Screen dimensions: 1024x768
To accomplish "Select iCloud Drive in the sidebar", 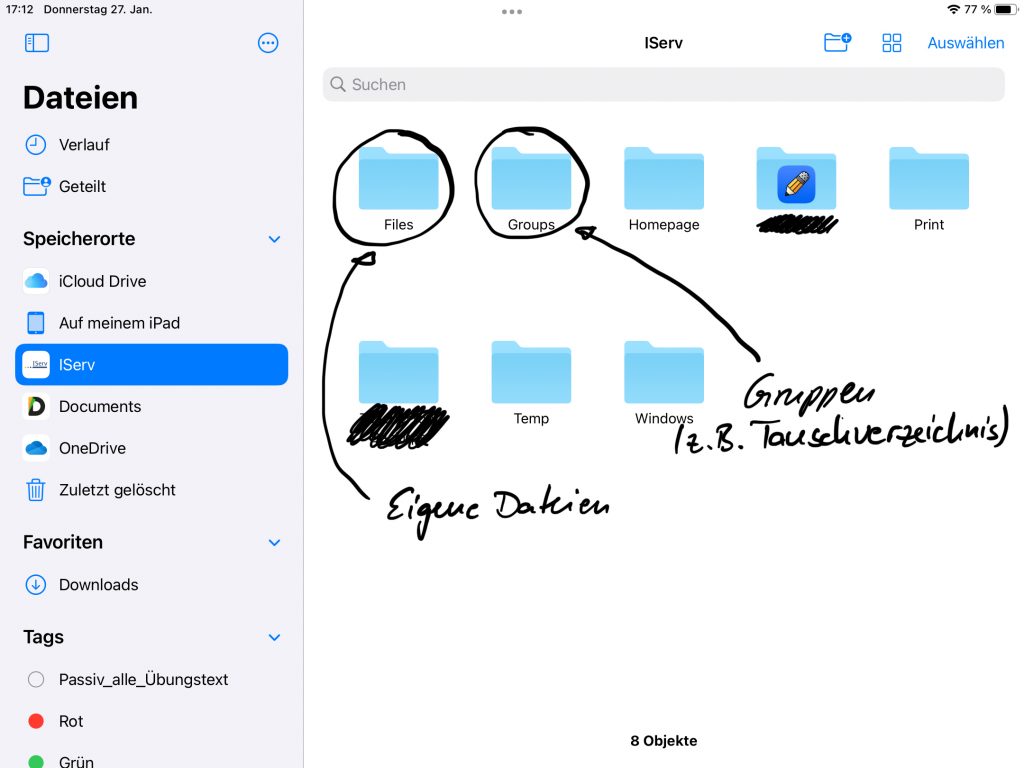I will pyautogui.click(x=102, y=282).
